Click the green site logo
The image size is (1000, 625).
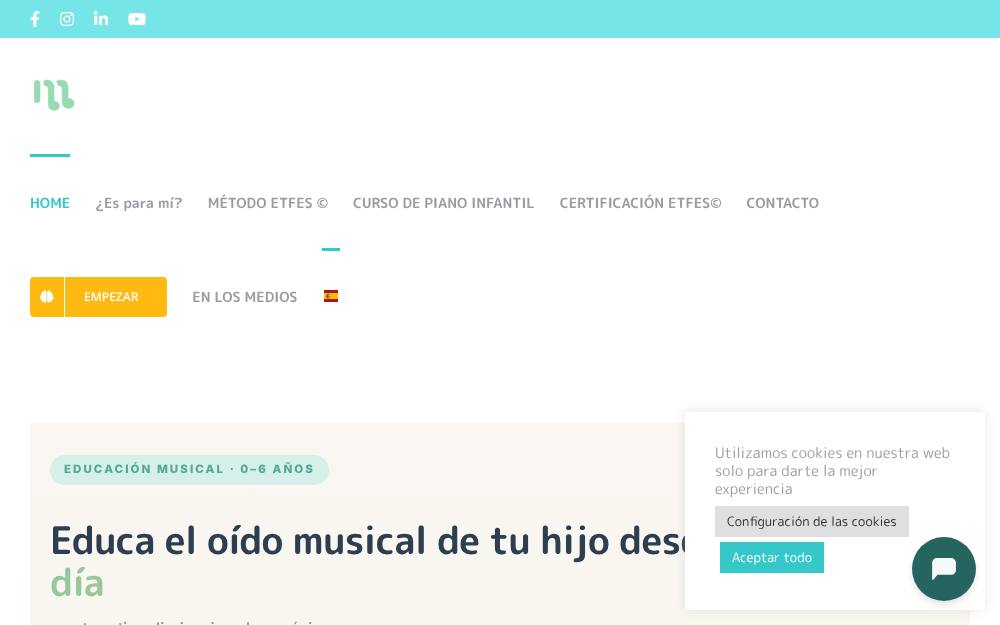tap(54, 95)
